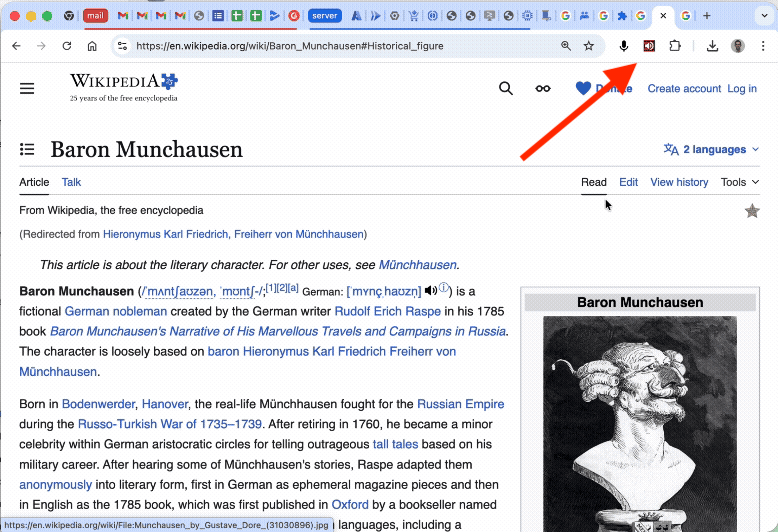Toggle the table of contents icon
Screen dimensions: 778x532
[x=27, y=150]
